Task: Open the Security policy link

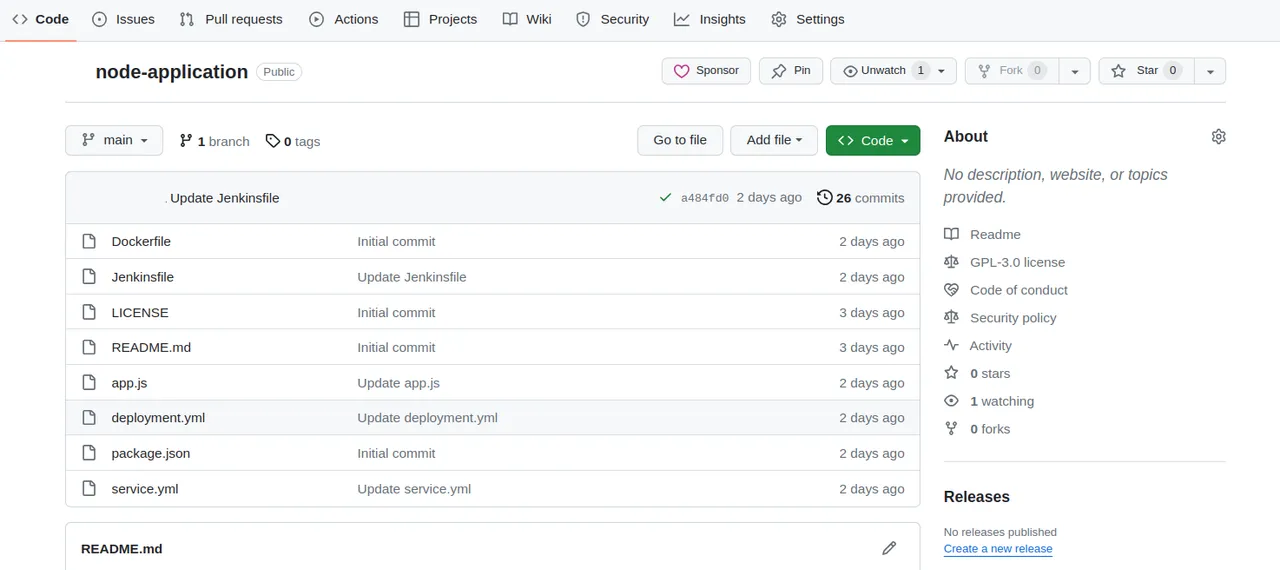Action: [1000, 318]
